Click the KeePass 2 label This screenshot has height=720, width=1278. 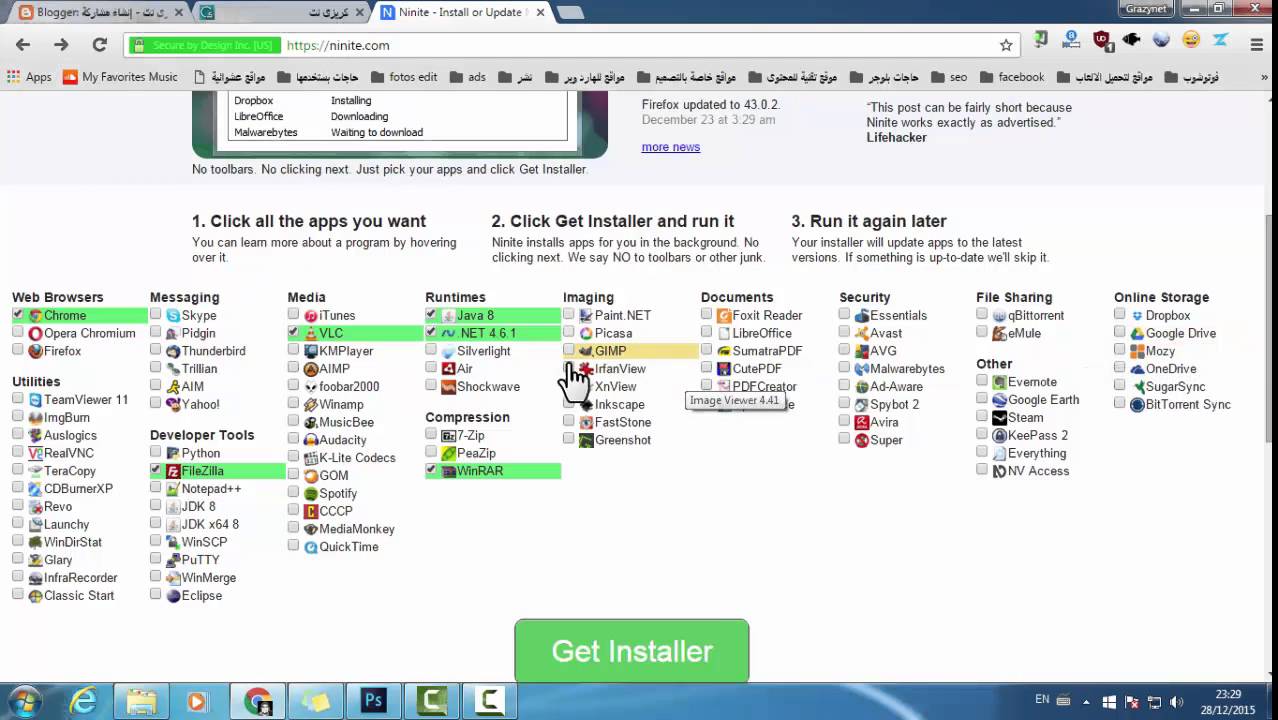tap(1038, 436)
